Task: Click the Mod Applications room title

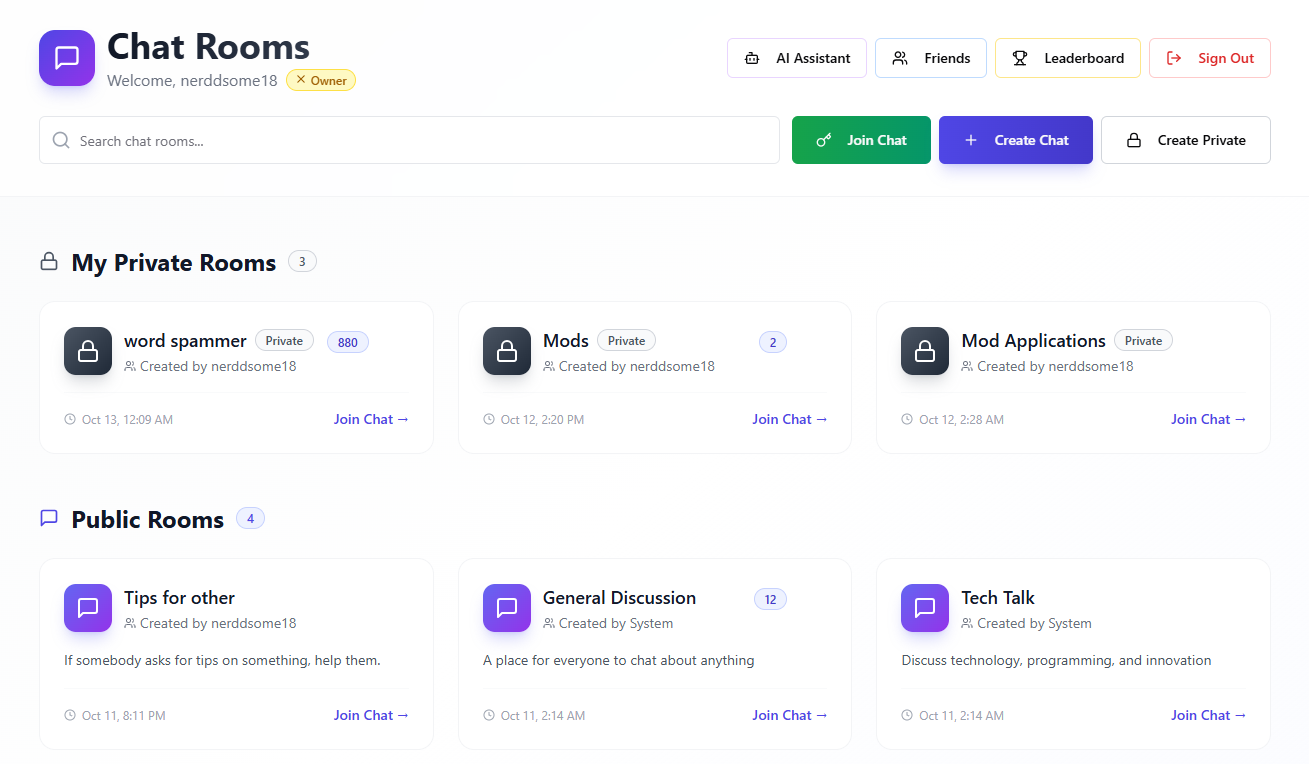Action: pyautogui.click(x=1033, y=341)
